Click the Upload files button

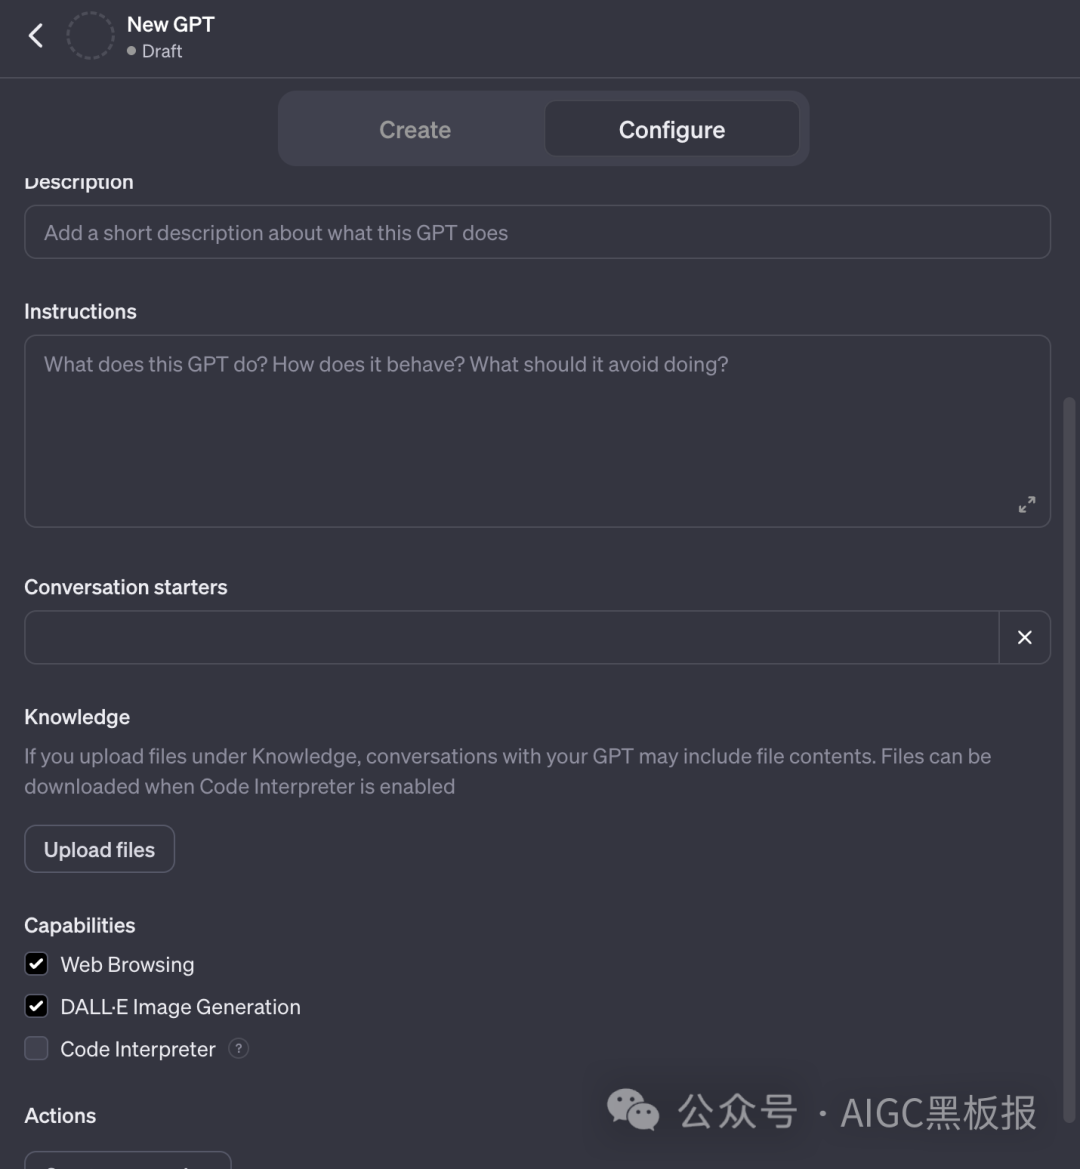[99, 848]
